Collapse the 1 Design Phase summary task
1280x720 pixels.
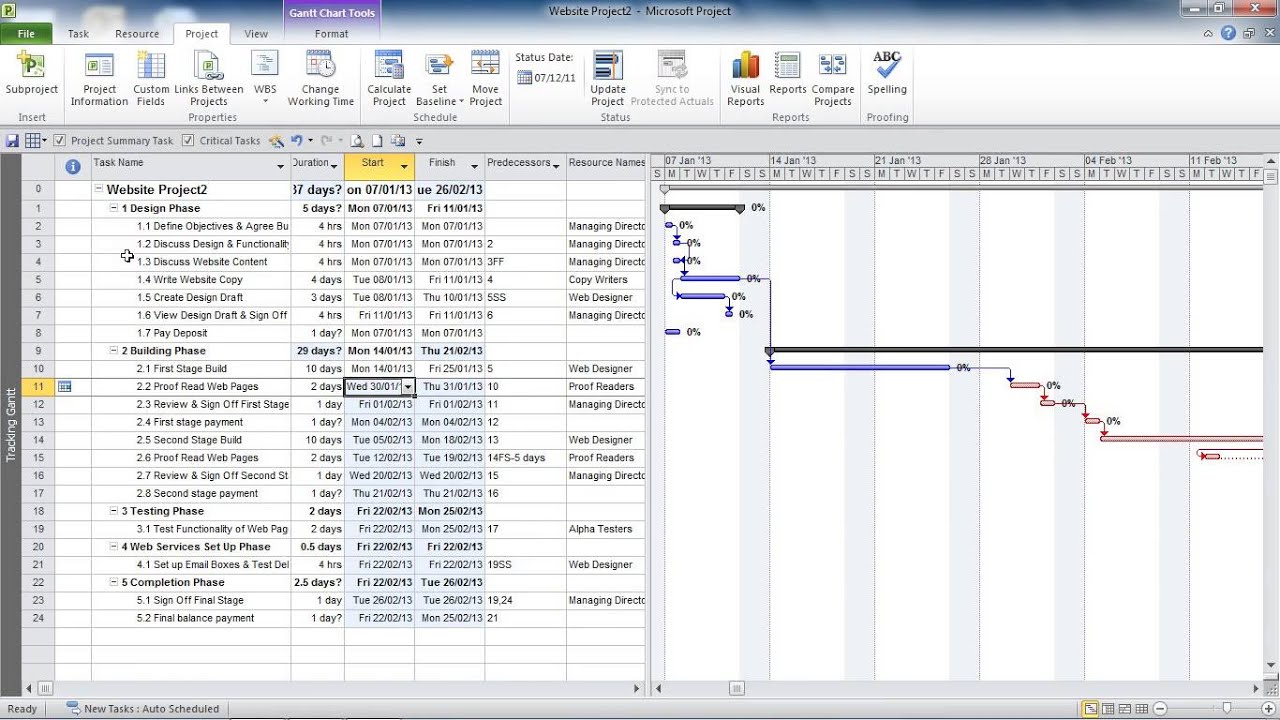click(x=116, y=208)
